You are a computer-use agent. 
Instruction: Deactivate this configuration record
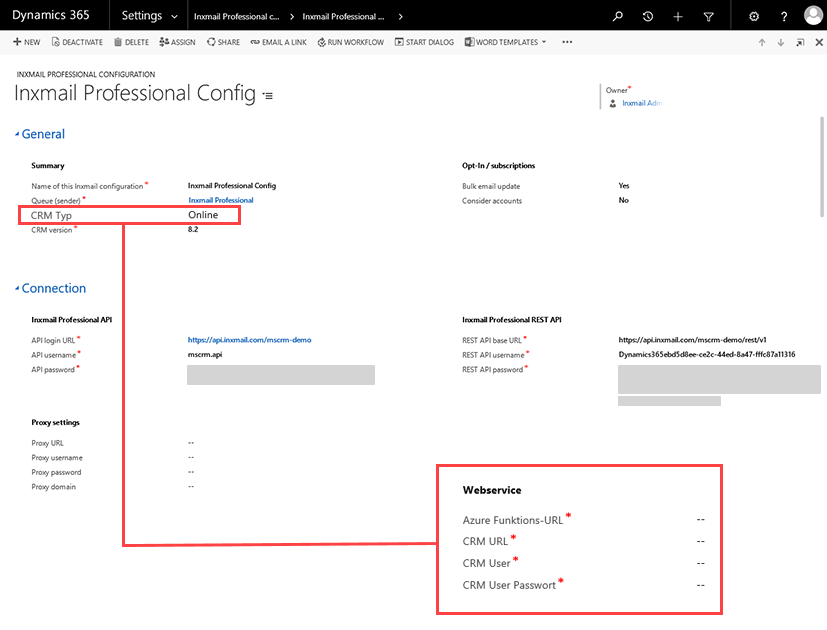click(77, 42)
